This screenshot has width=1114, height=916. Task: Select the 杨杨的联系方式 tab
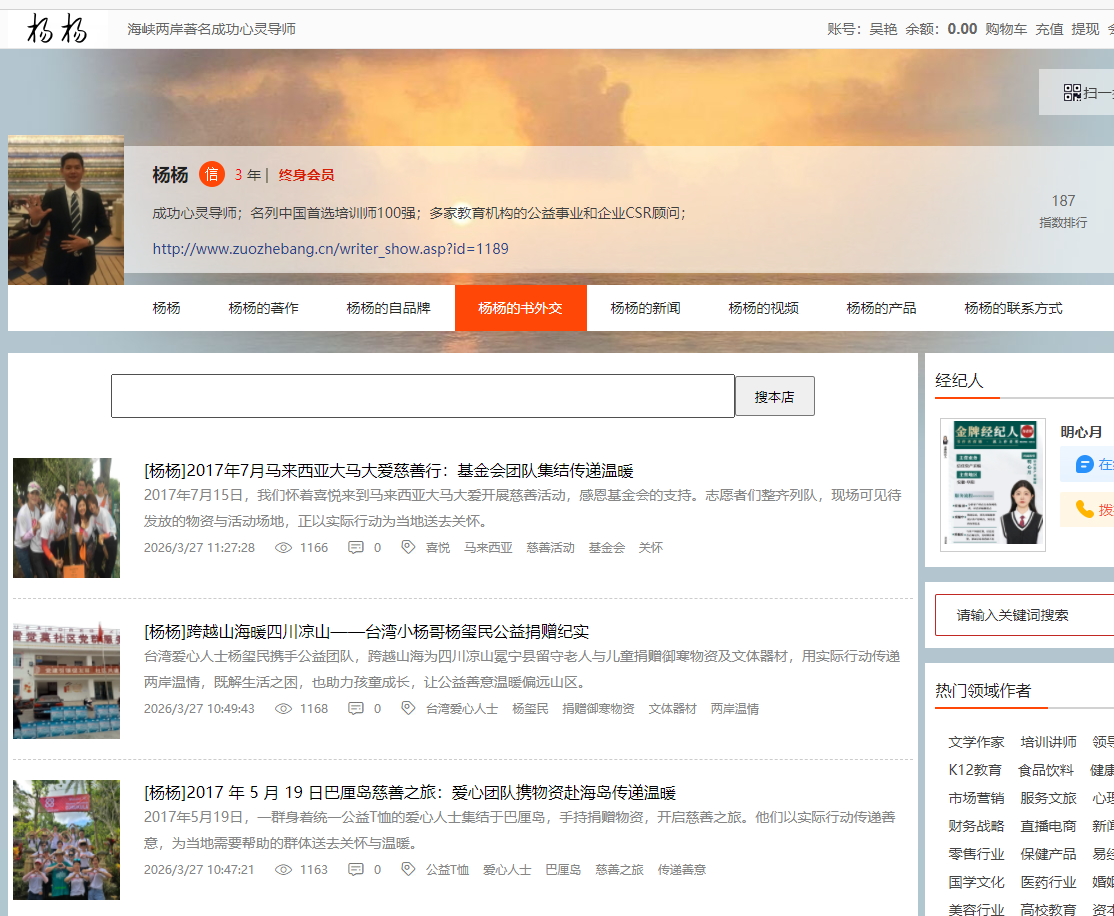[x=1013, y=308]
